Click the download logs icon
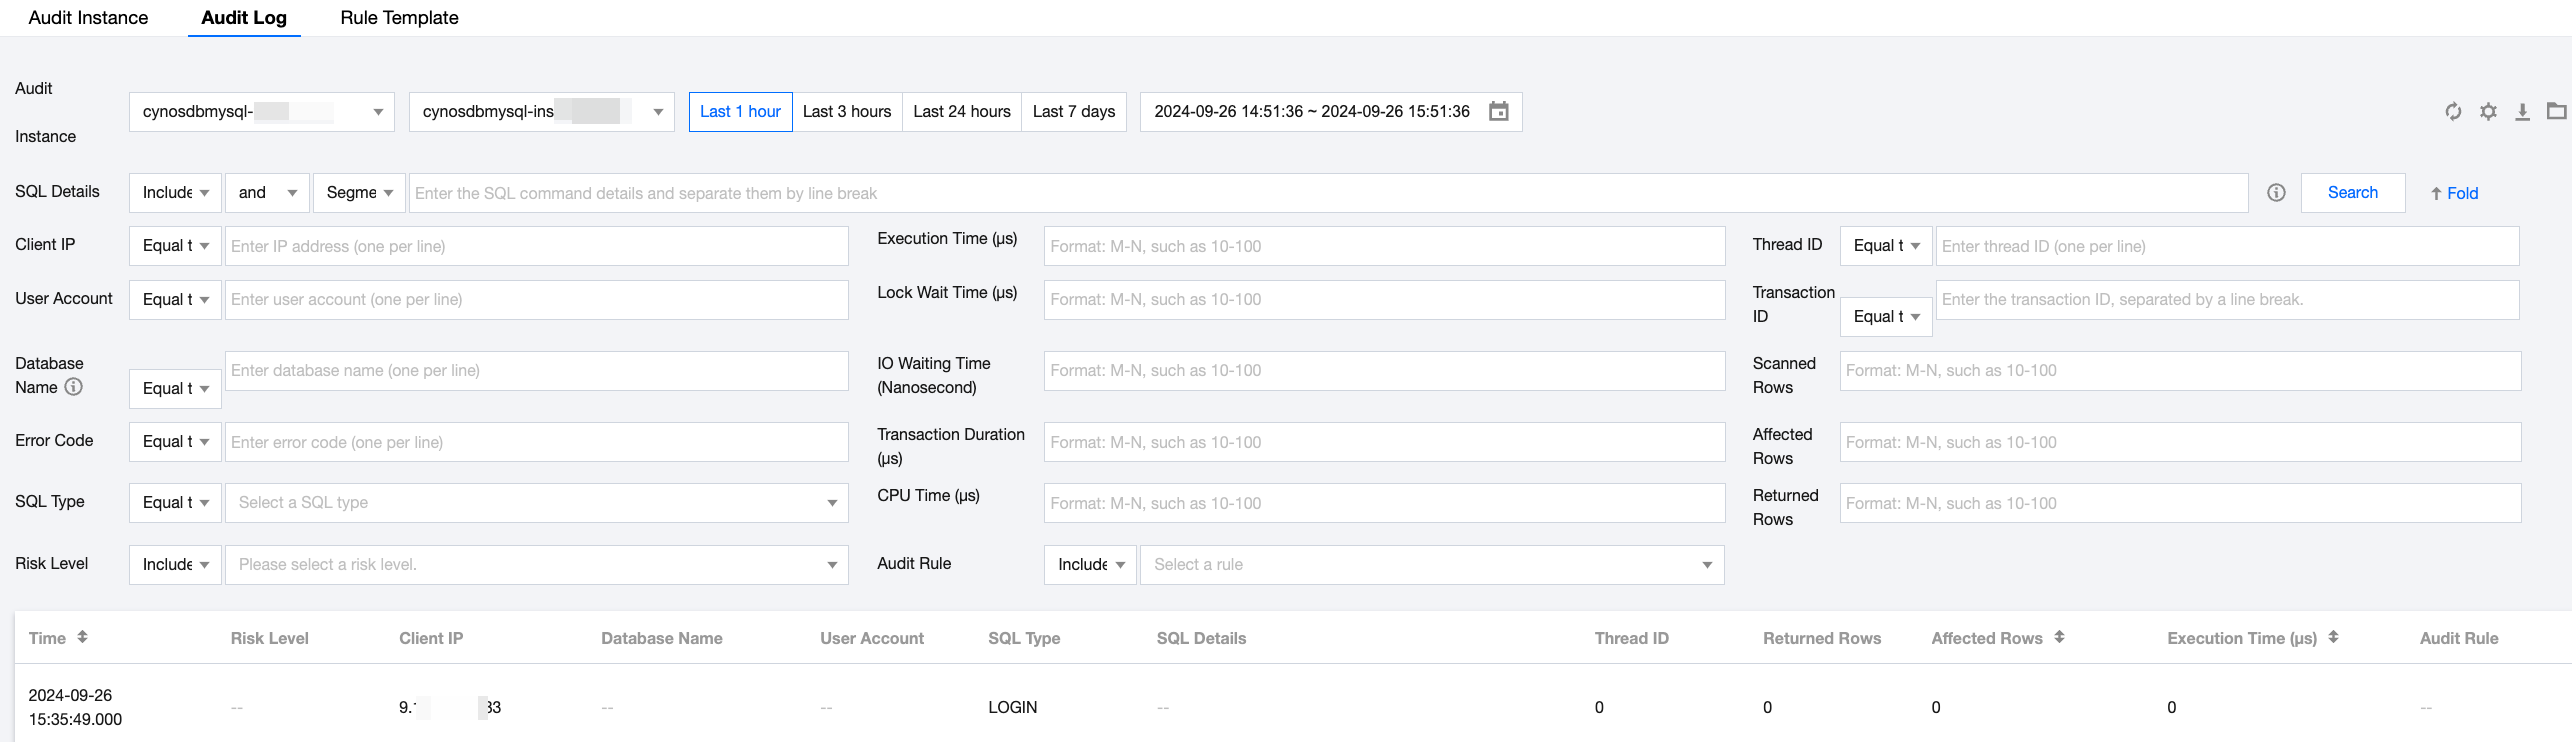This screenshot has width=2572, height=742. click(2522, 112)
